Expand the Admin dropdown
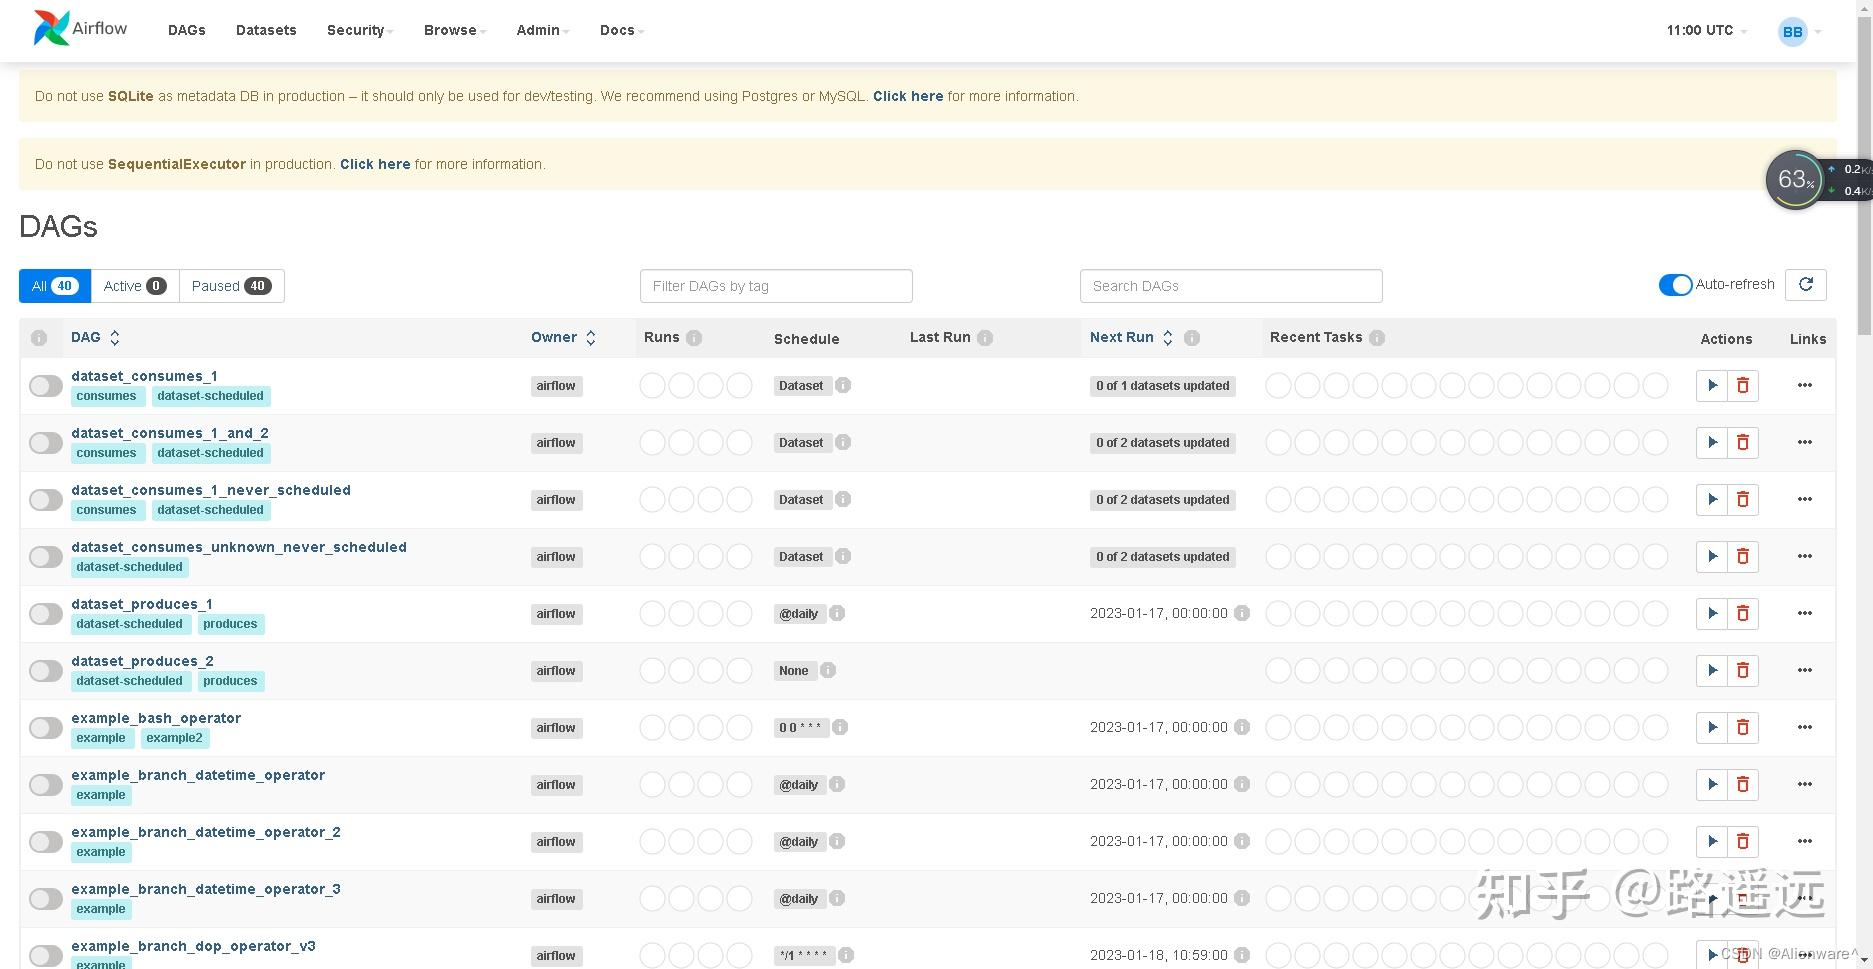Viewport: 1873px width, 969px height. 540,30
